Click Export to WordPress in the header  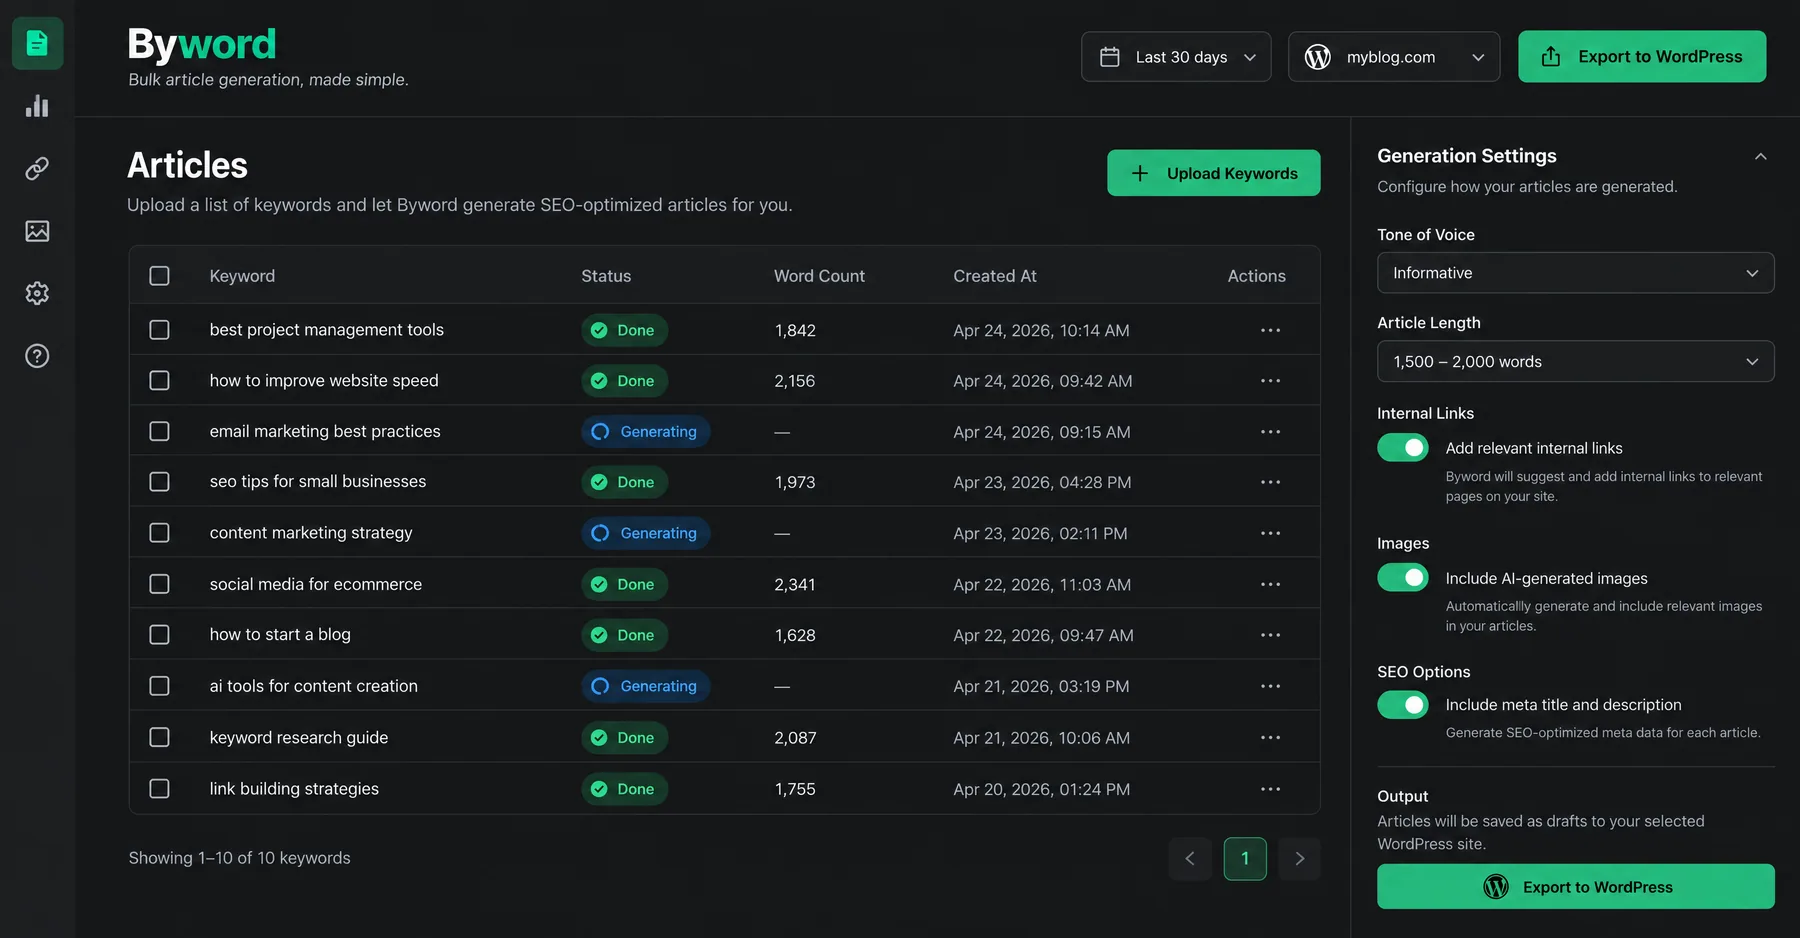1642,57
